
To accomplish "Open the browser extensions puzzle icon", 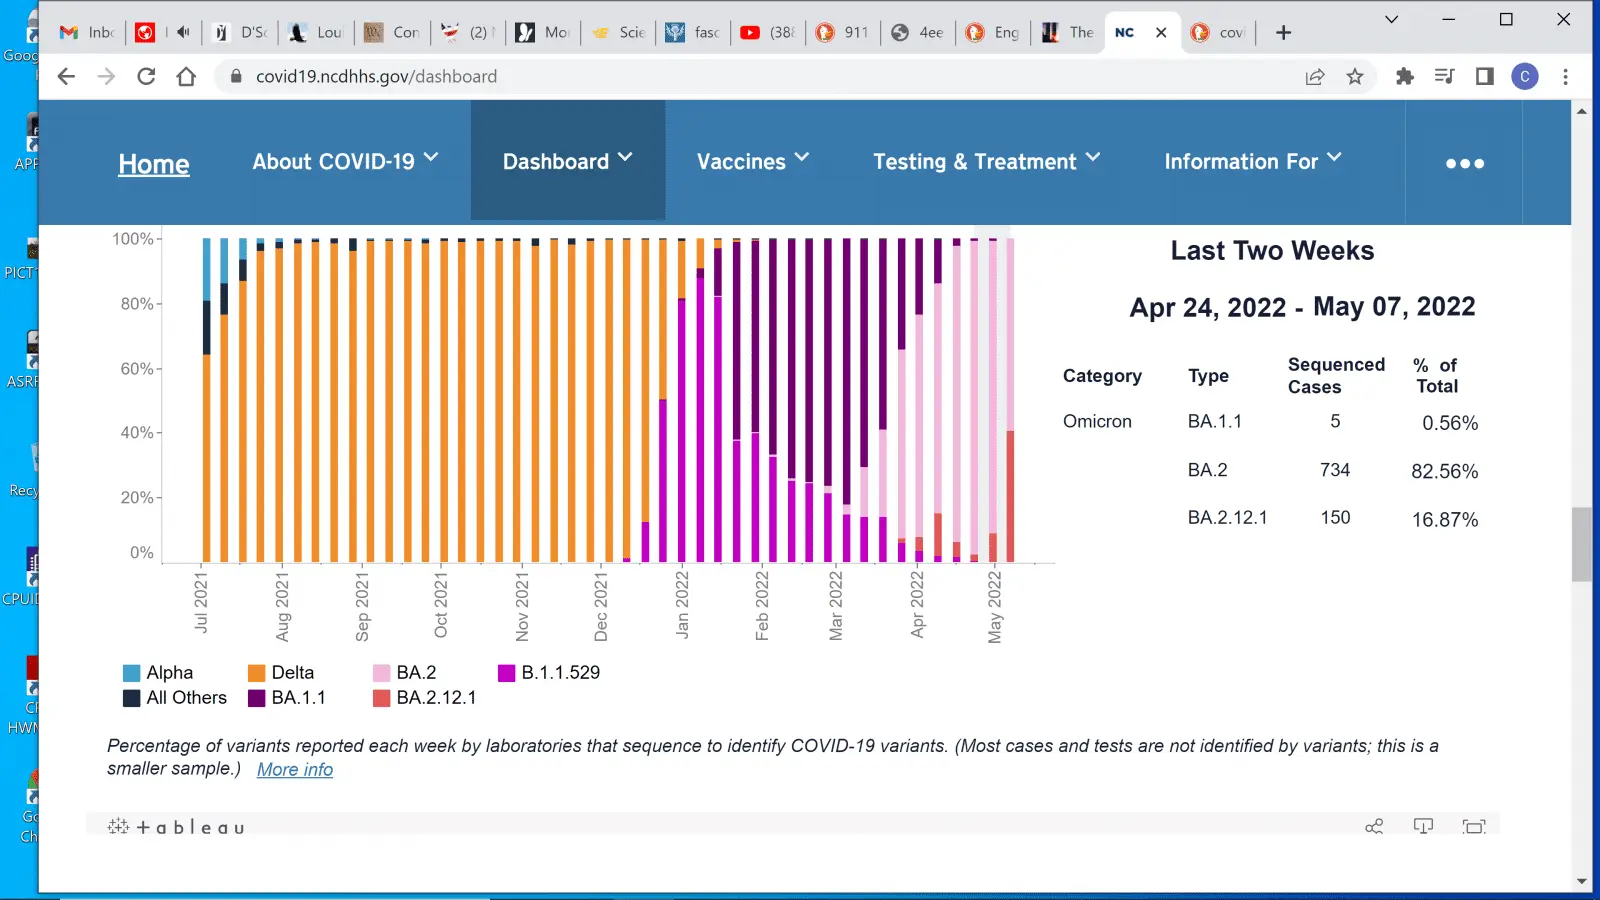I will 1405,77.
